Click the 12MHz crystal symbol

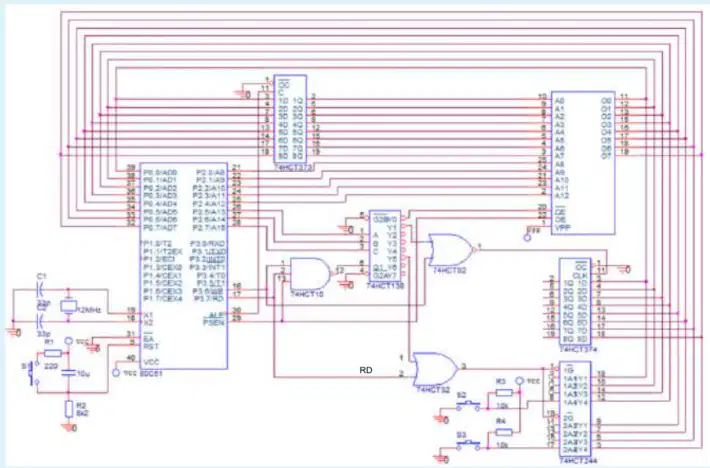(x=68, y=306)
